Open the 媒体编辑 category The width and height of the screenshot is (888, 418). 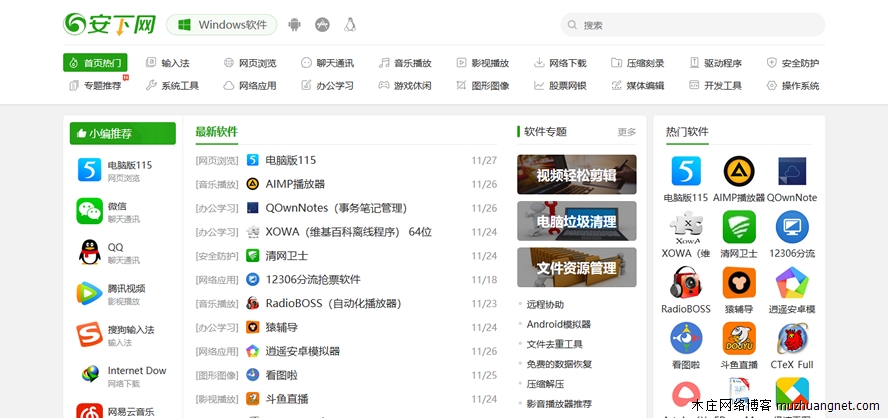click(638, 86)
